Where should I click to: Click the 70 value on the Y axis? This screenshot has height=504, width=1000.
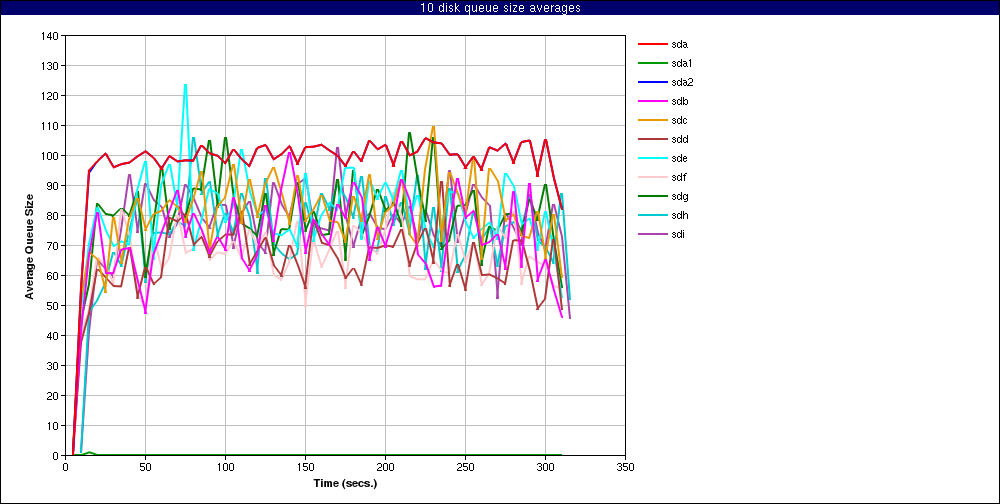coord(54,246)
